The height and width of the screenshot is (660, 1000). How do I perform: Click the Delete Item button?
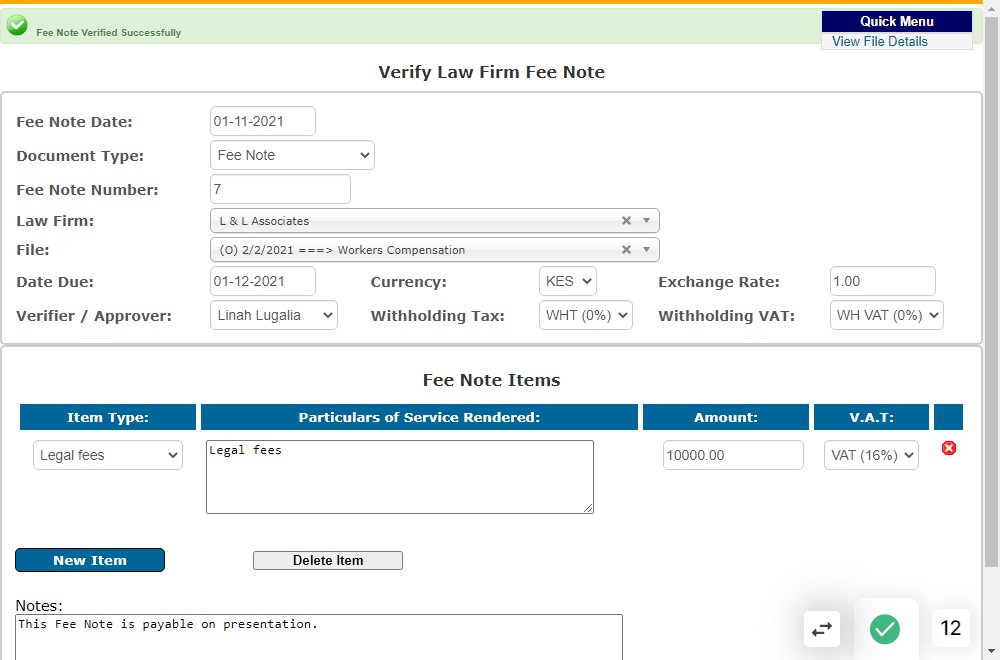(x=328, y=561)
